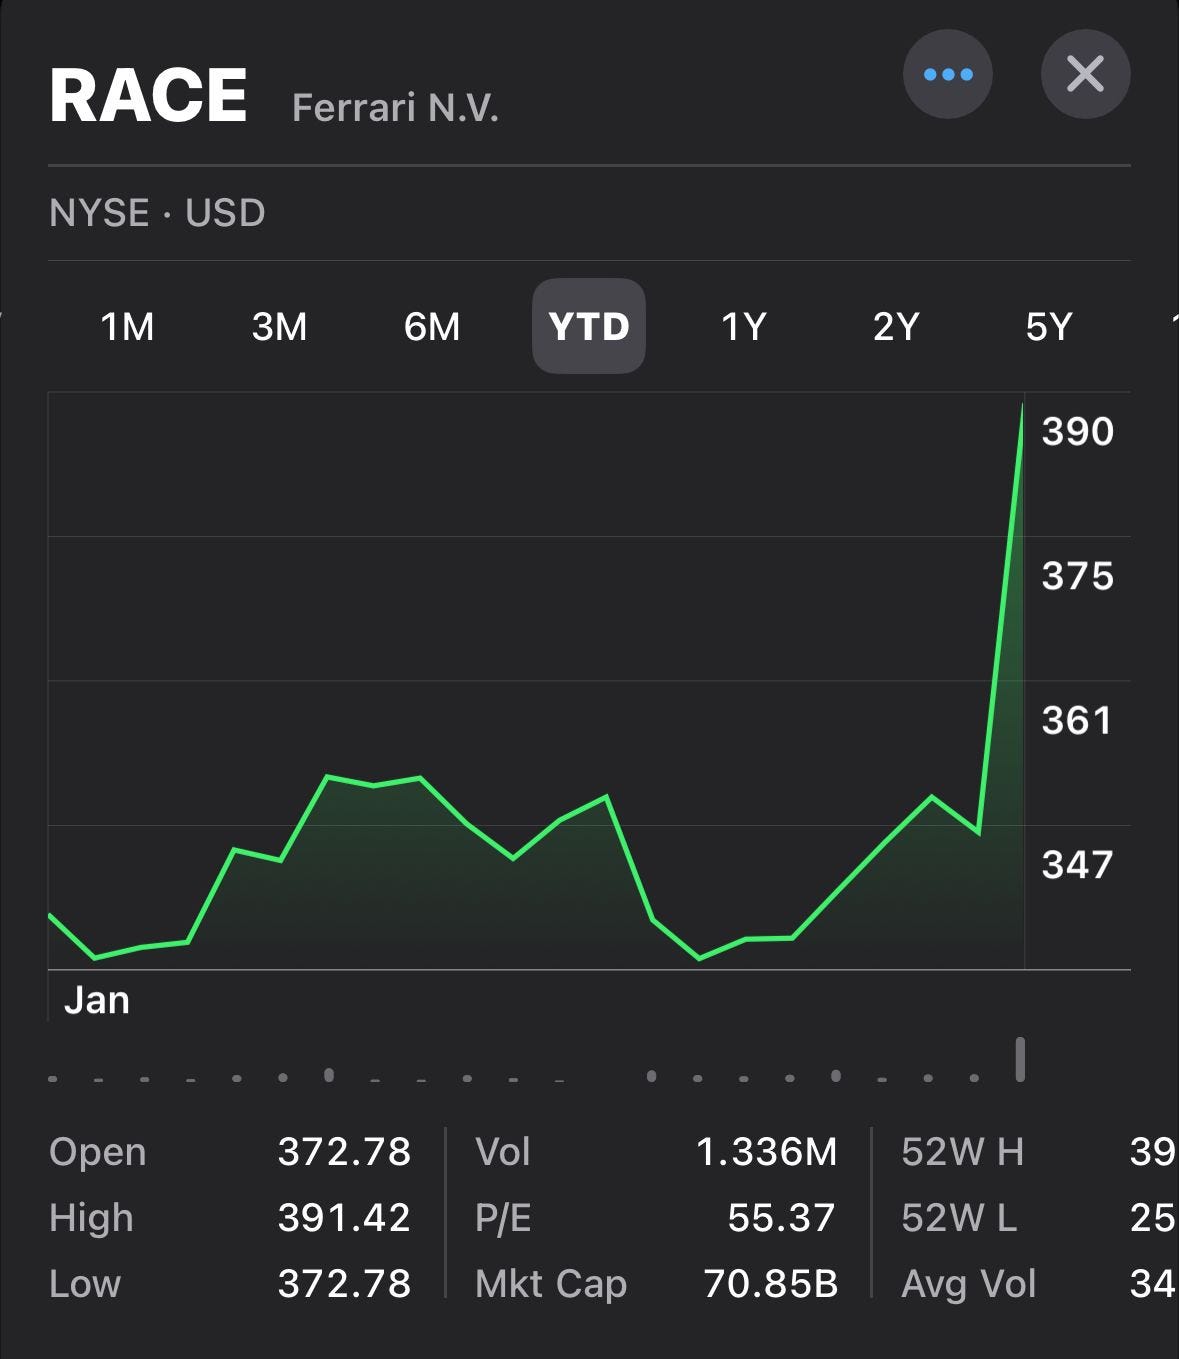The image size is (1179, 1359).
Task: Select the YTD time range
Action: coord(589,326)
